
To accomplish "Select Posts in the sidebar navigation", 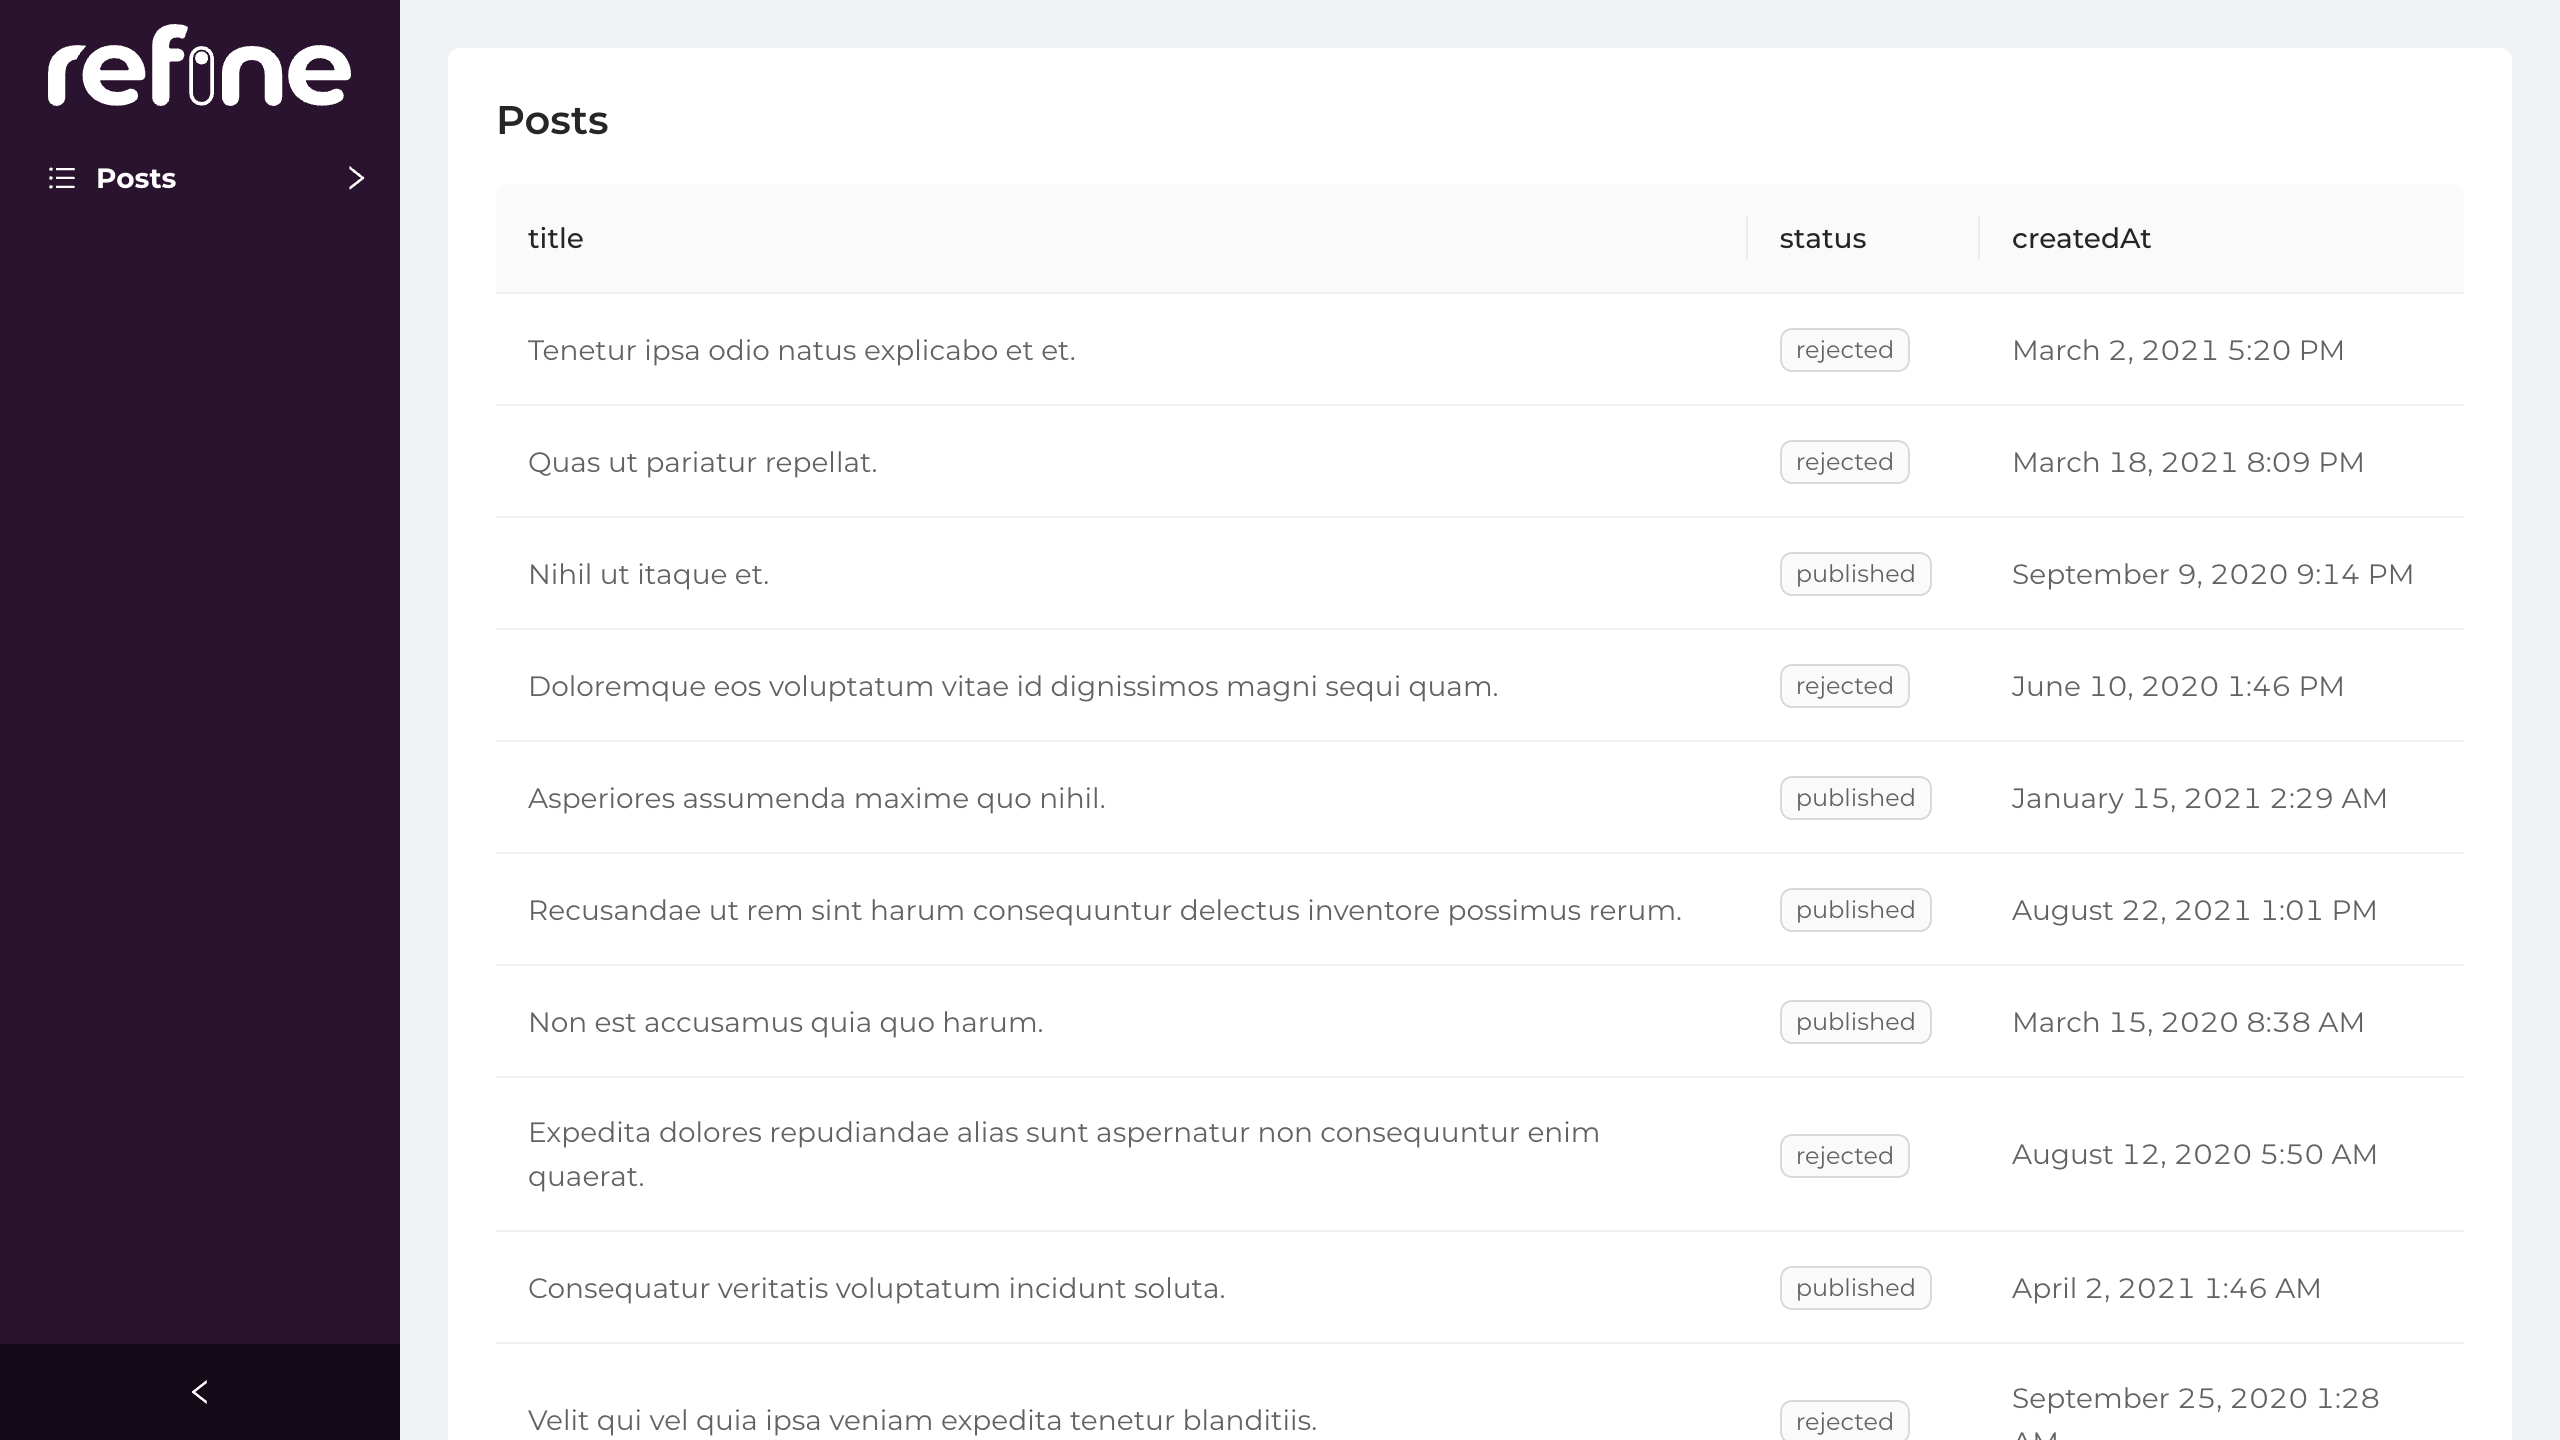I will click(135, 178).
